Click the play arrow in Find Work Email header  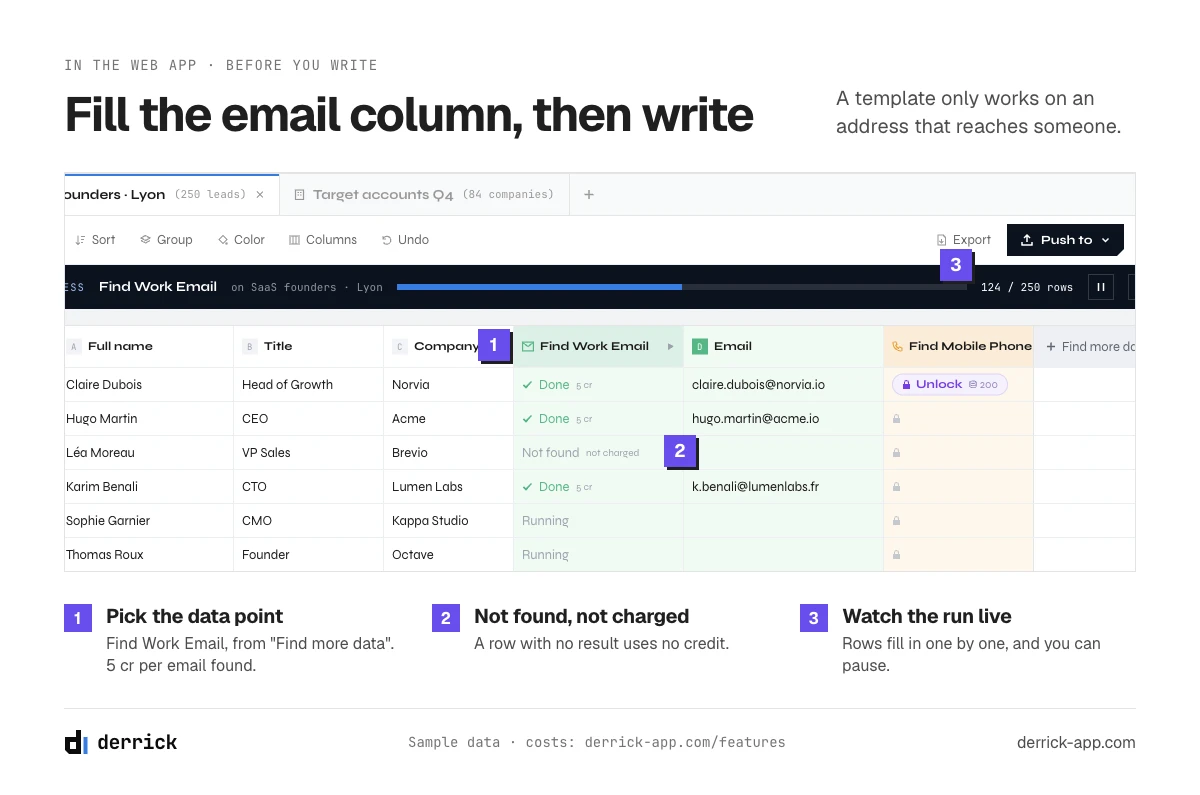(x=671, y=347)
